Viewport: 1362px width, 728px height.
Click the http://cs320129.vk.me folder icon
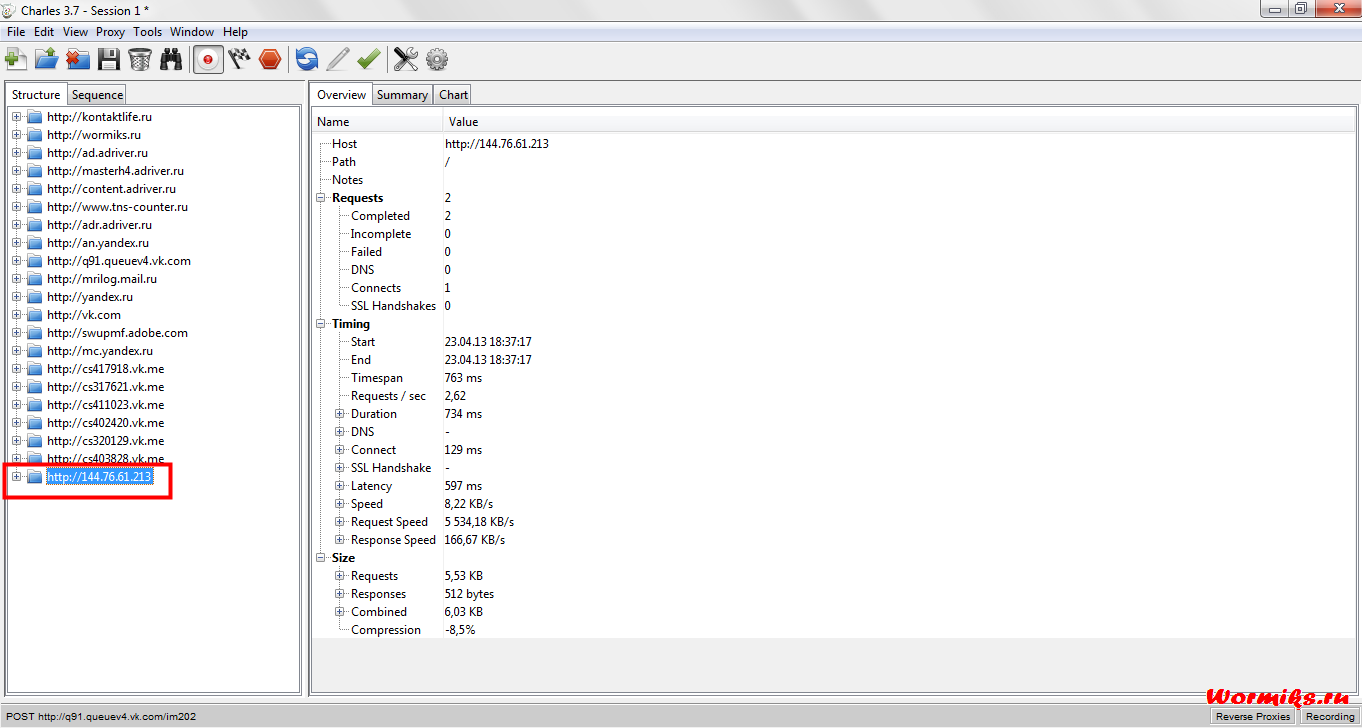click(x=34, y=441)
